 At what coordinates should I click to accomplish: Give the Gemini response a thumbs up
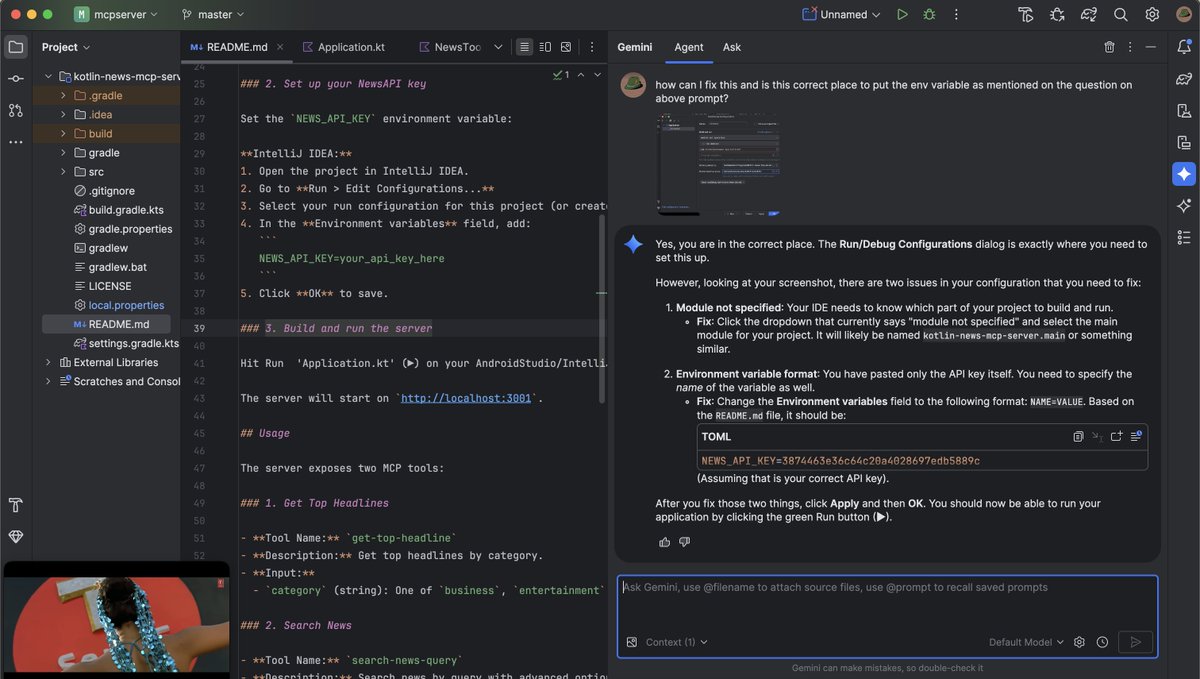(665, 542)
